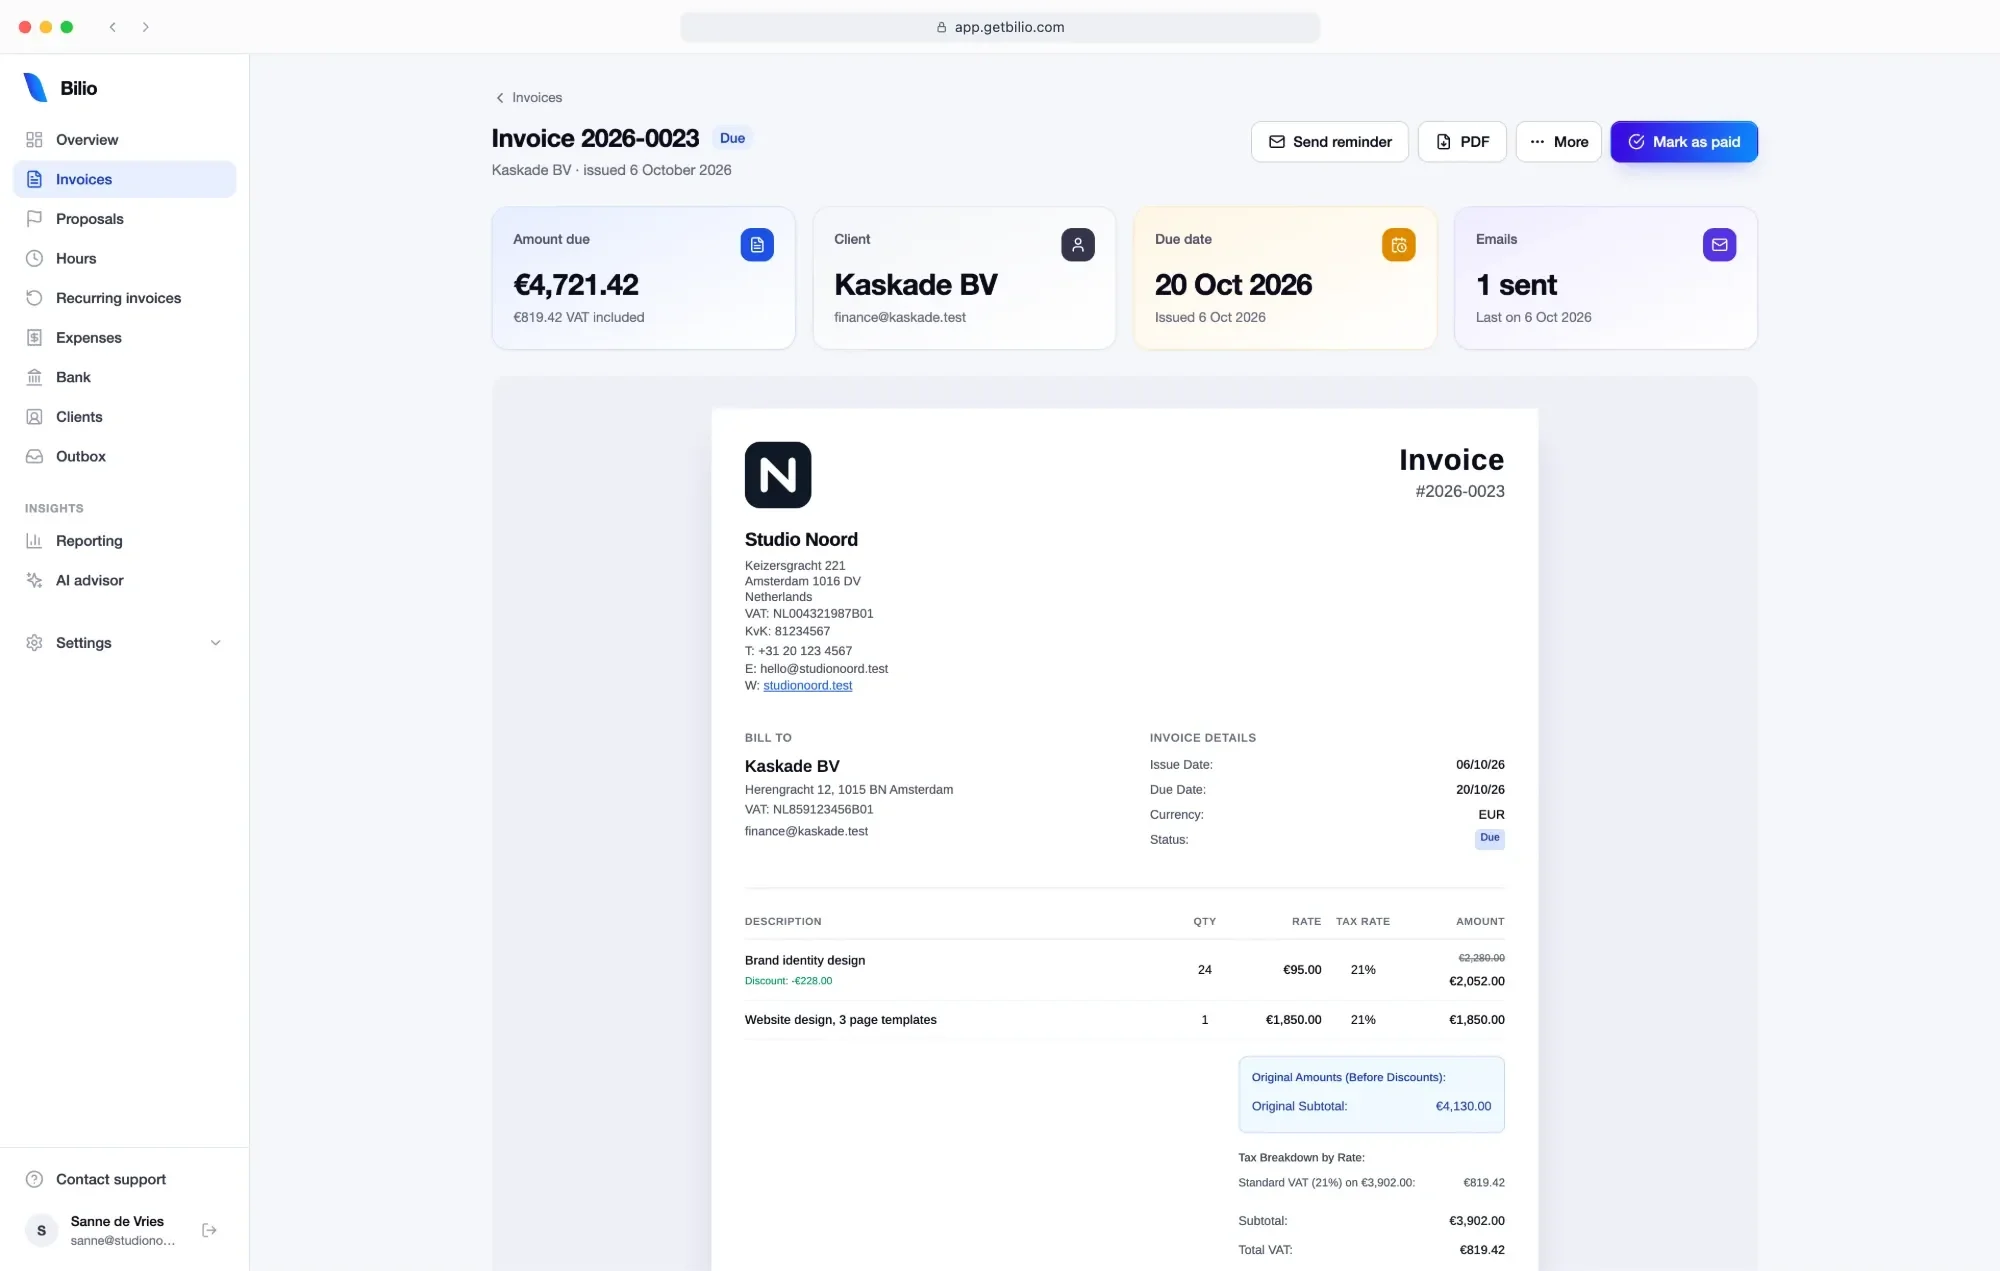Click the Settings gear icon

click(34, 643)
